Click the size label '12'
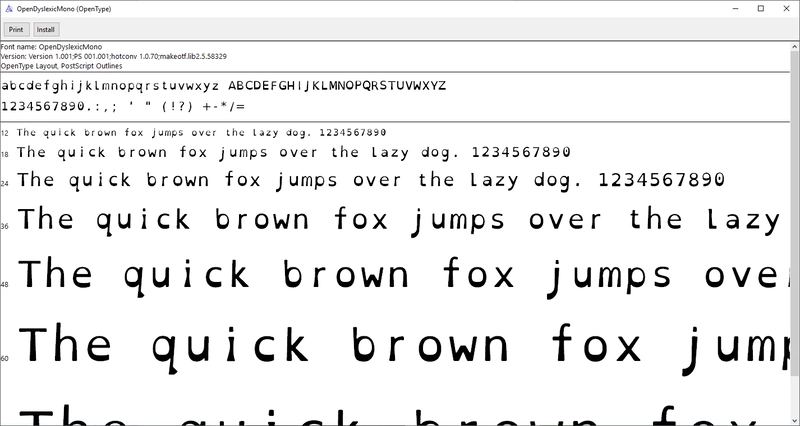800x426 pixels. click(5, 134)
